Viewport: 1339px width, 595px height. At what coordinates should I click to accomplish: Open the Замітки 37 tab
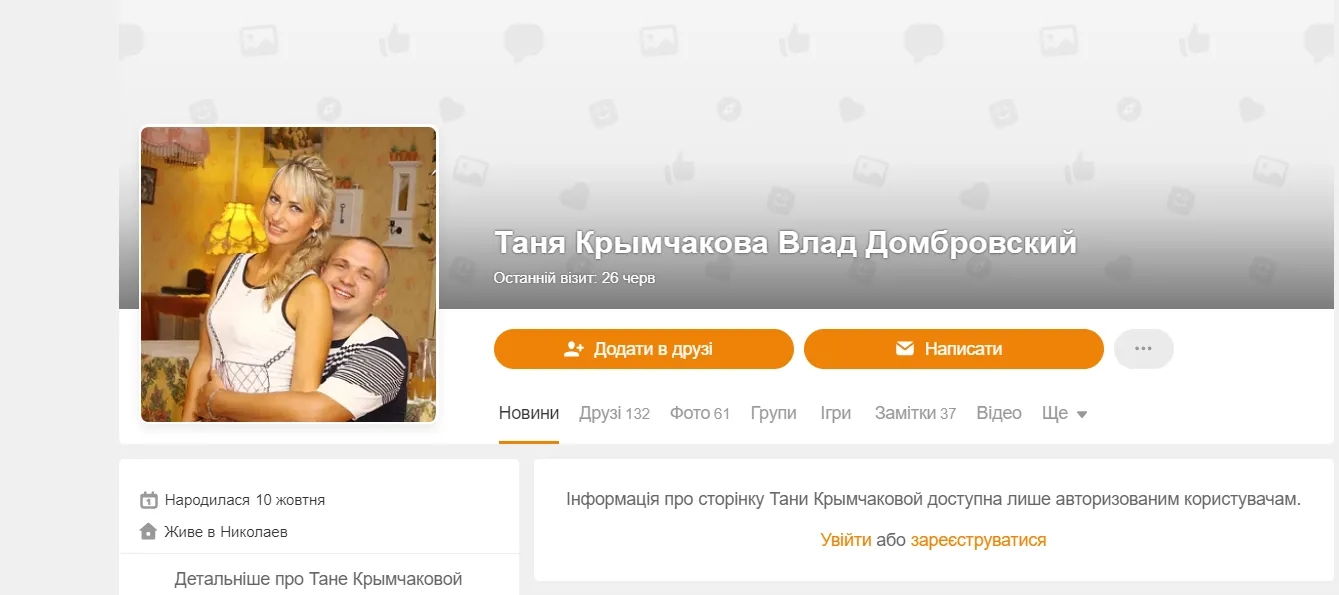click(915, 413)
